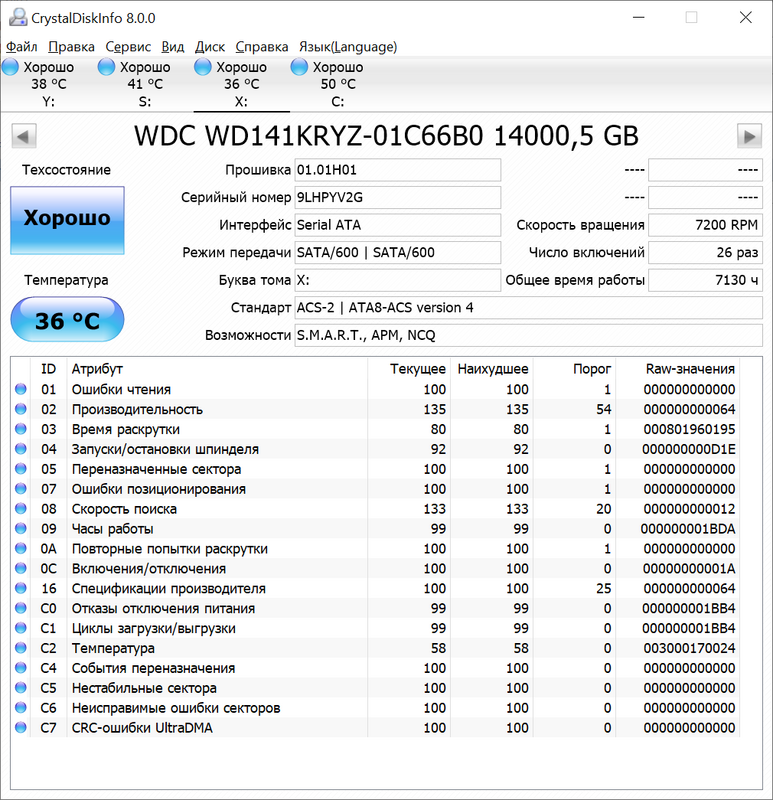This screenshot has height=800, width=773.
Task: Select attribute name Скорость поиска
Action: pos(124,509)
